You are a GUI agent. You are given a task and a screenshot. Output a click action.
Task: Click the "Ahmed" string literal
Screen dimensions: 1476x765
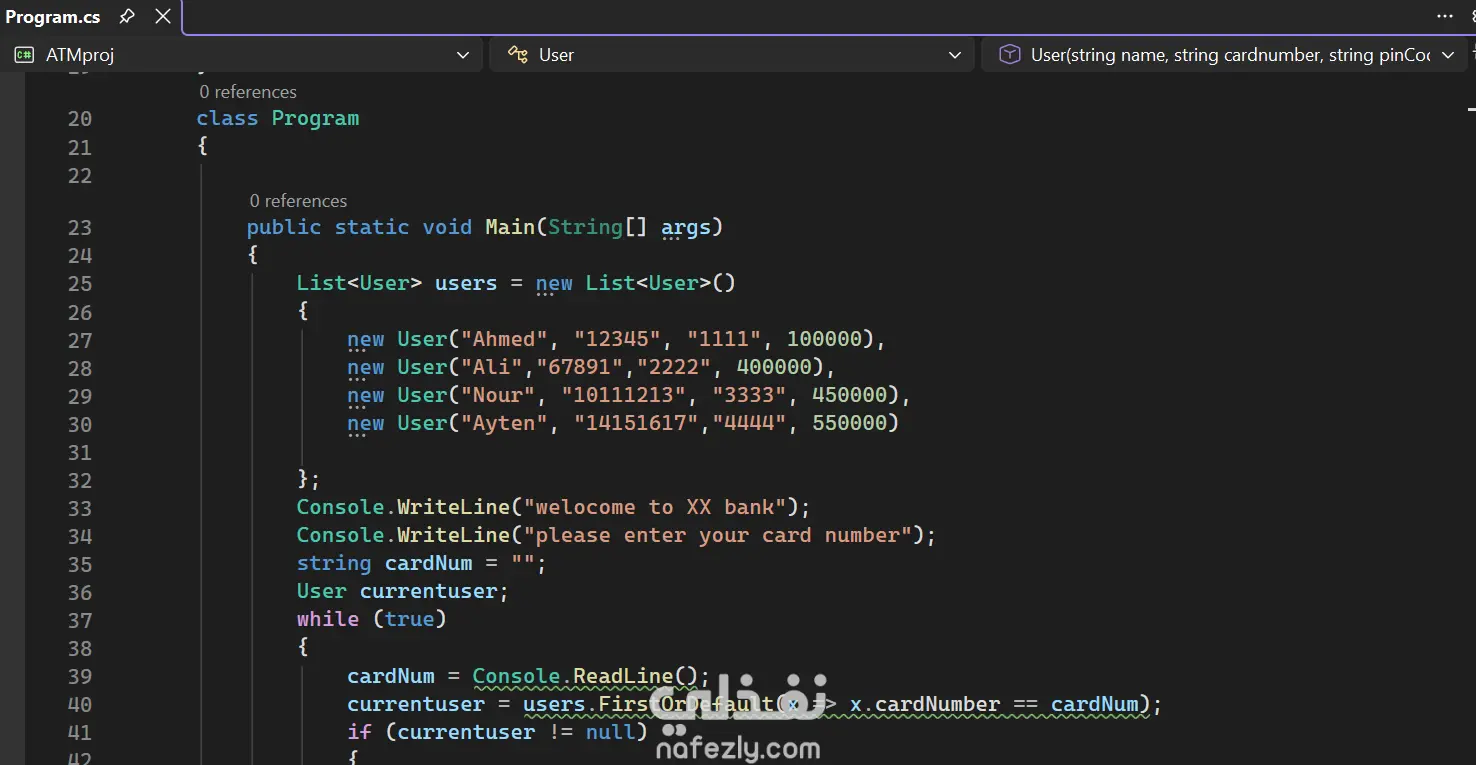click(x=504, y=339)
